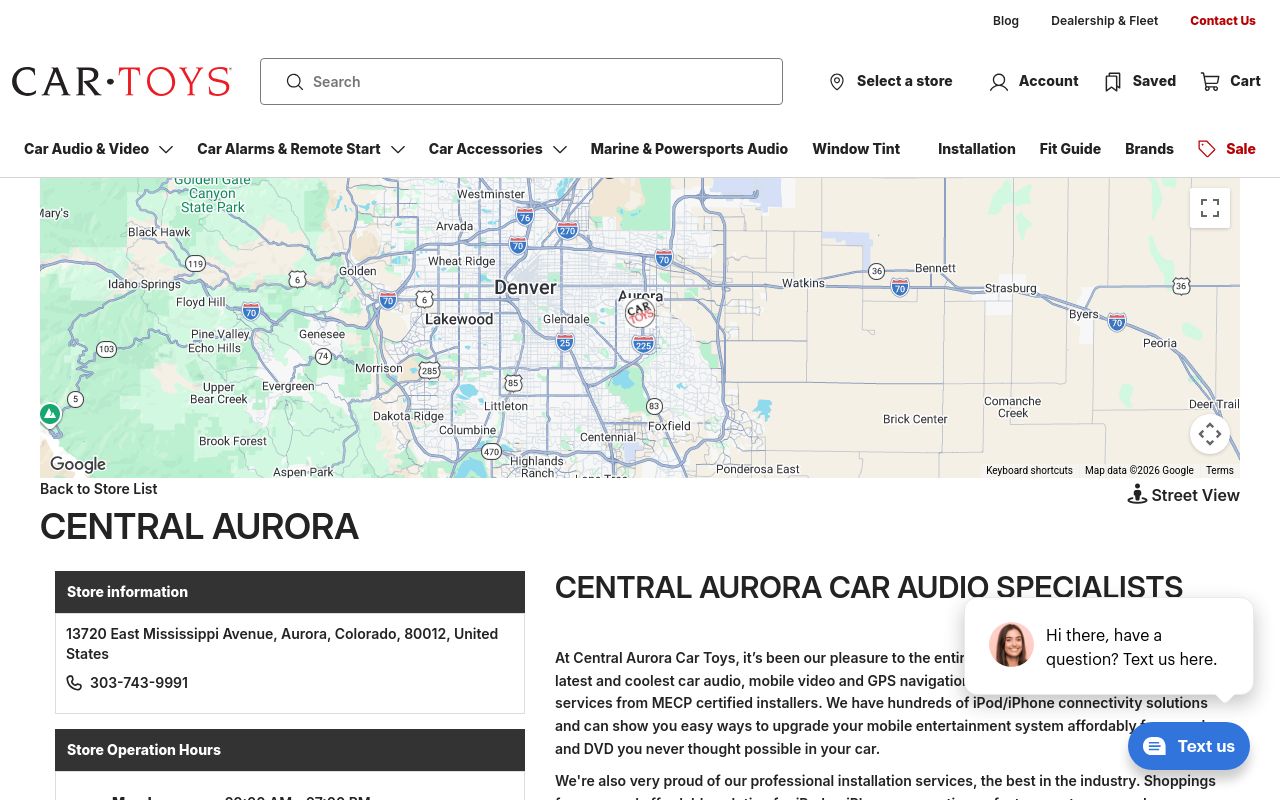The height and width of the screenshot is (800, 1280).
Task: Click the Store information header
Action: pos(290,592)
